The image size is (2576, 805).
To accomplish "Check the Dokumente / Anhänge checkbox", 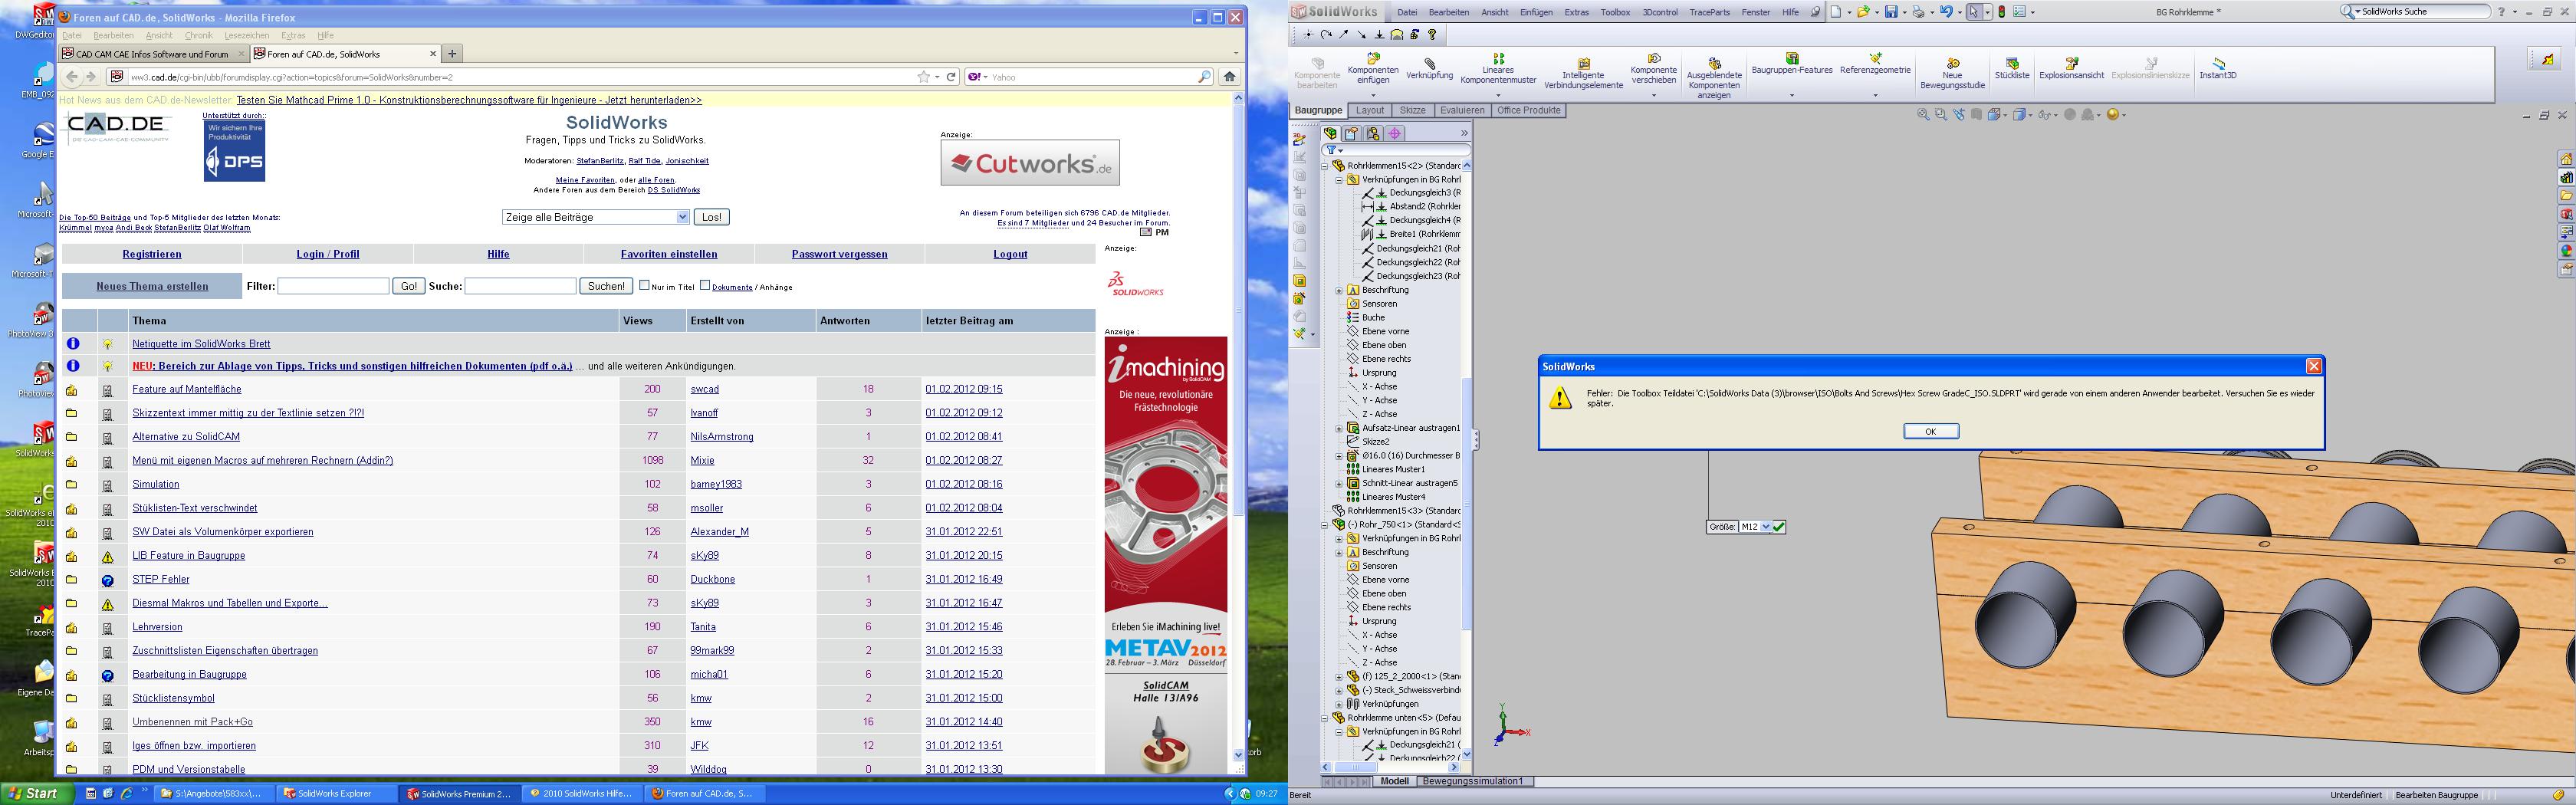I will [x=705, y=285].
